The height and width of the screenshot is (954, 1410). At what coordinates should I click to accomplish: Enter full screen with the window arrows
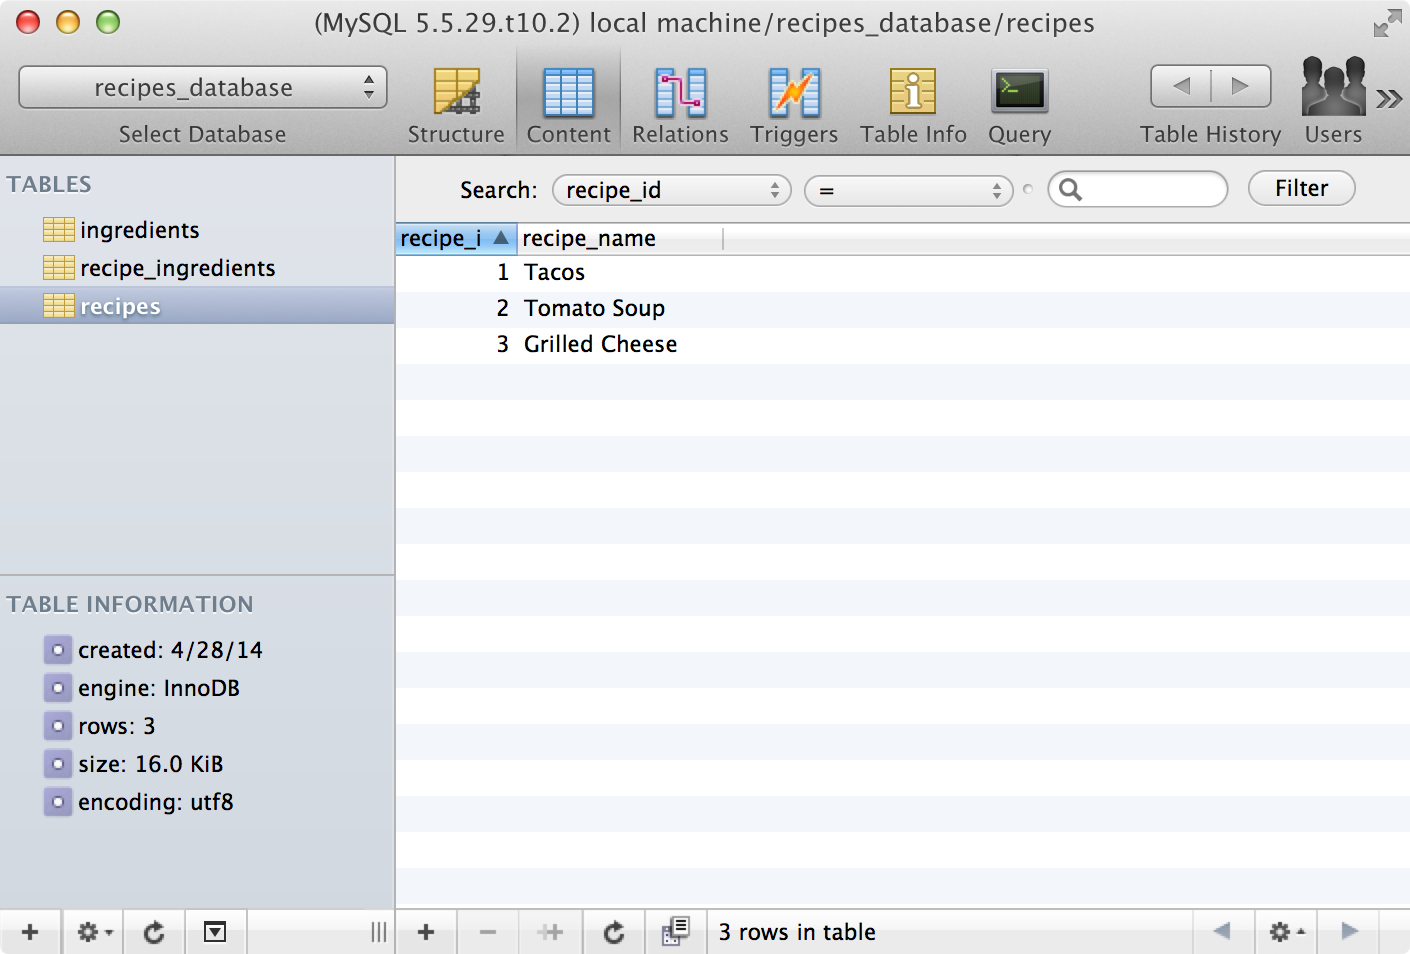coord(1387,23)
